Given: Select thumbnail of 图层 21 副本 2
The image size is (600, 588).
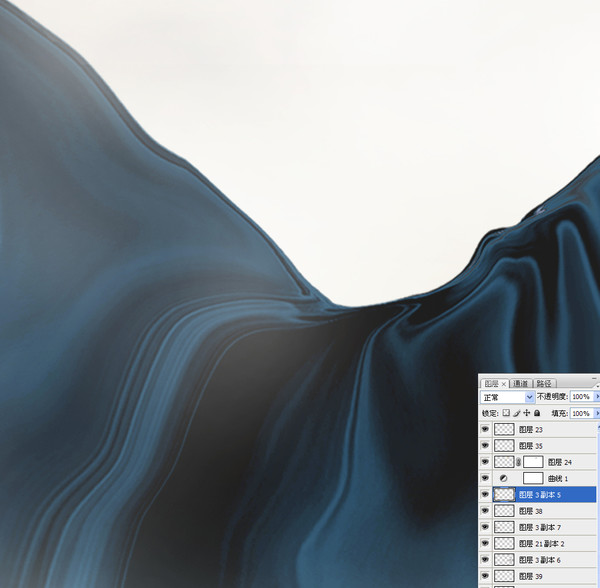Looking at the screenshot, I should [504, 544].
